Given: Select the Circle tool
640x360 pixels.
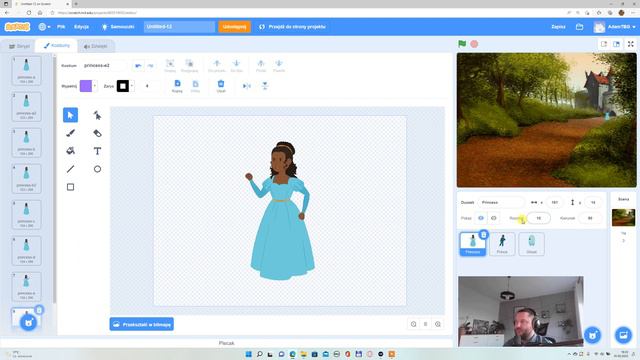Looking at the screenshot, I should click(97, 169).
